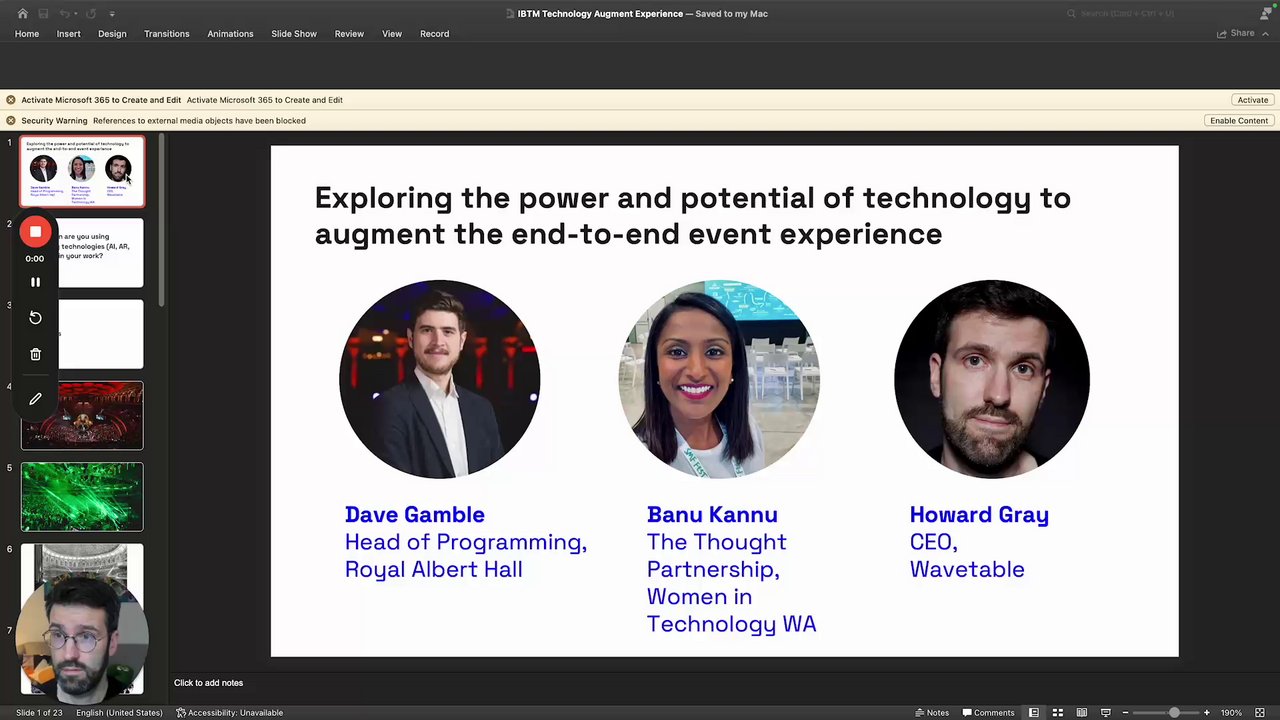Open the Undo history dropdown arrow

76,13
